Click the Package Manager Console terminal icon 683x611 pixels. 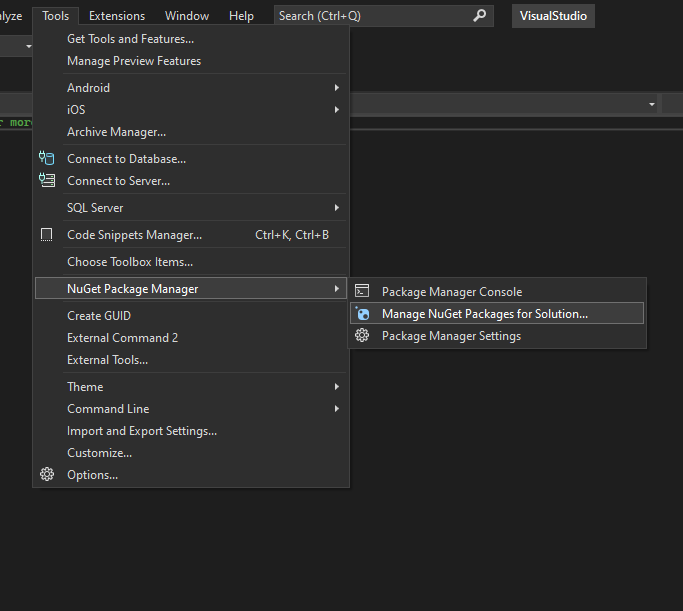[x=362, y=290]
